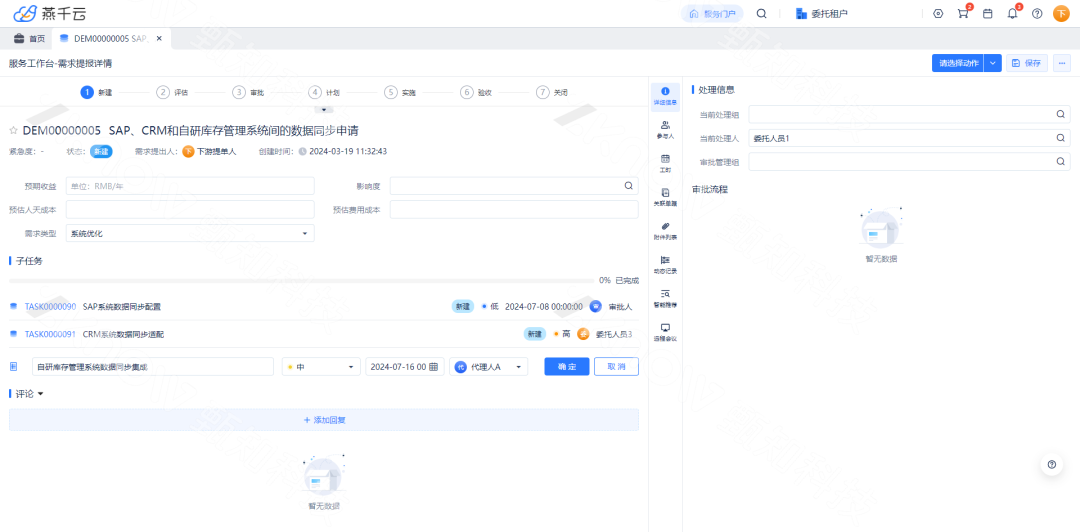1080x532 pixels.
Task: Open the calendar icon in top bar
Action: coord(988,14)
